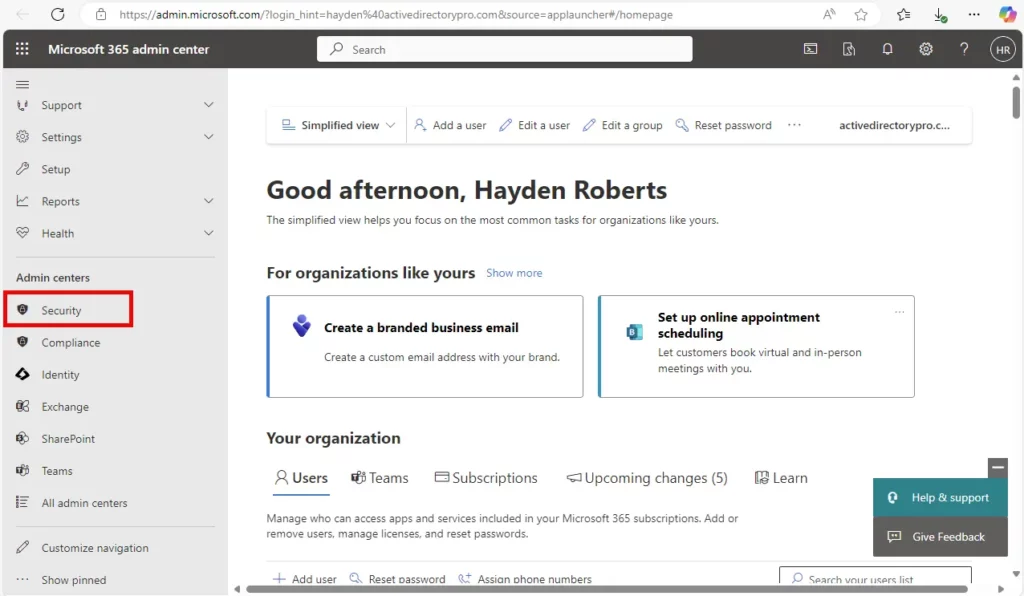1024x596 pixels.
Task: Open toolbar overflow ellipsis
Action: (x=794, y=125)
